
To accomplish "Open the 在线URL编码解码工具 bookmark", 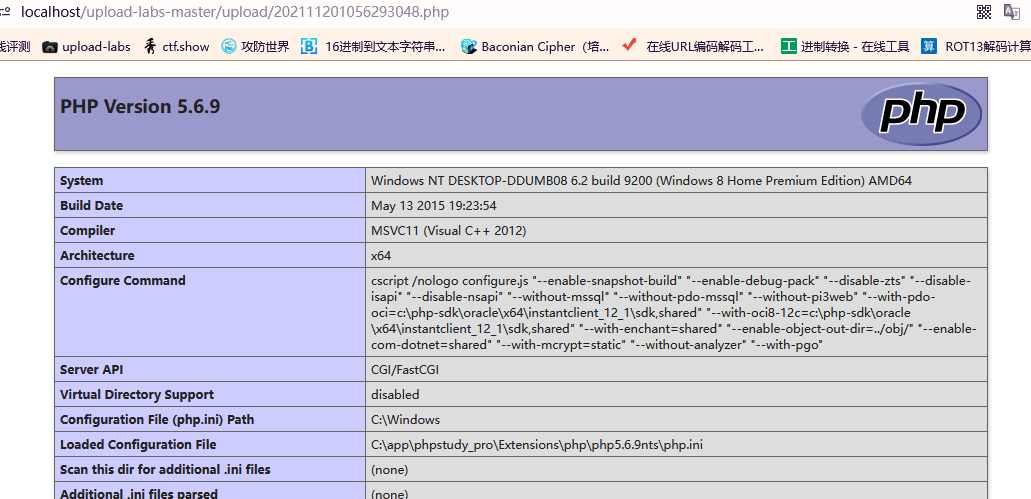I will click(694, 47).
